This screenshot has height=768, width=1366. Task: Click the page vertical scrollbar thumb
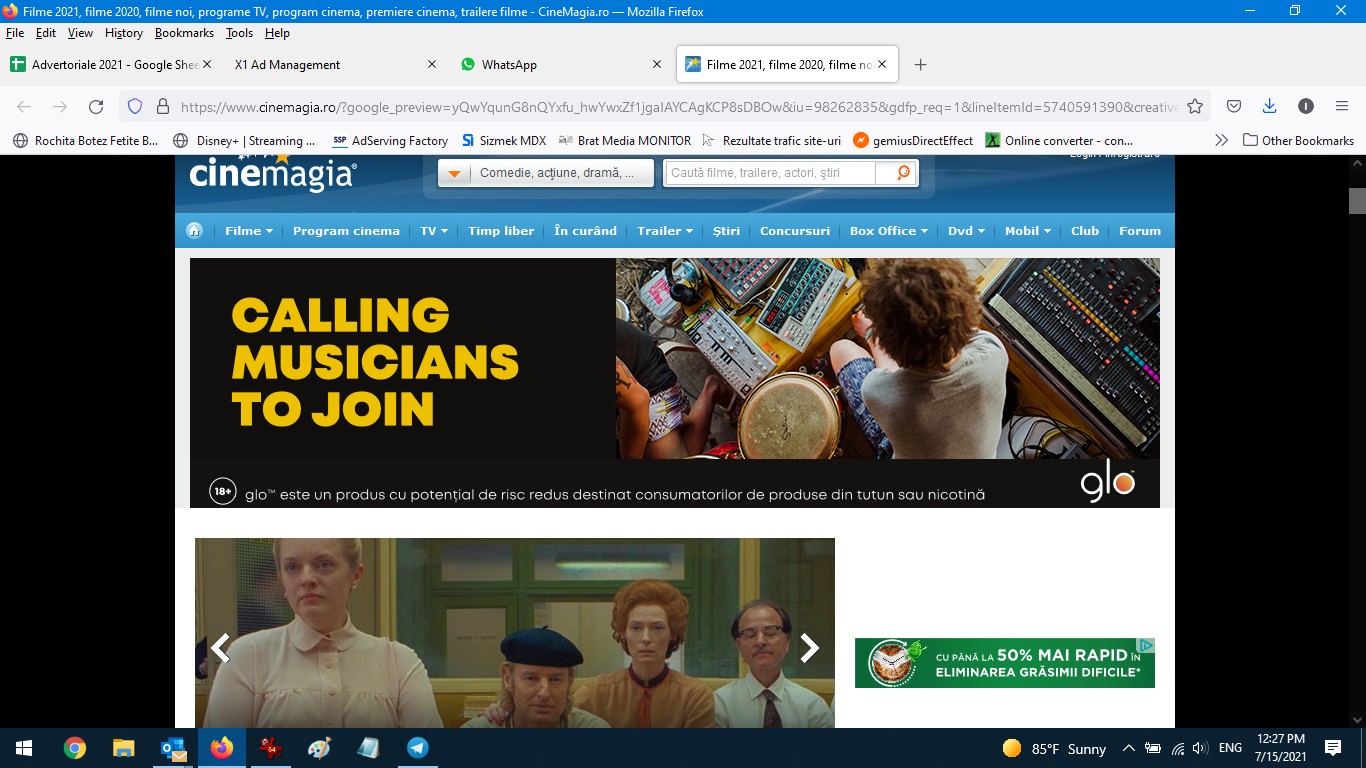click(x=1357, y=200)
